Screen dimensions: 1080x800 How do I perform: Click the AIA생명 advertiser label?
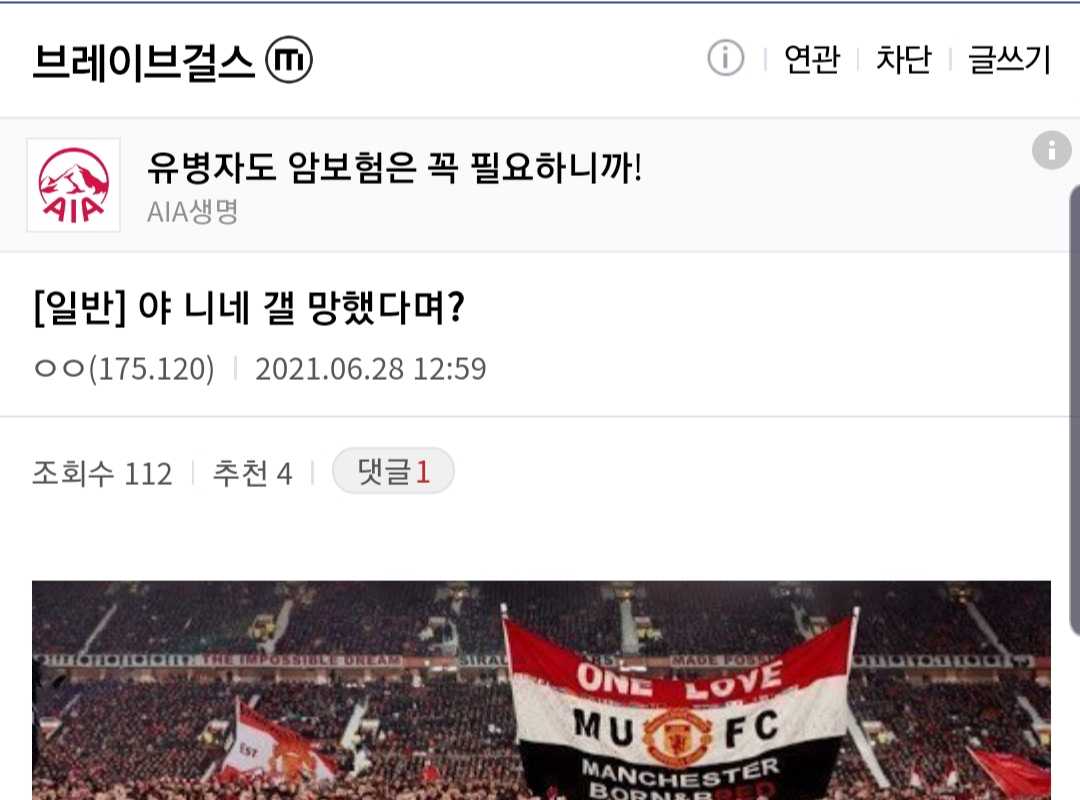[x=192, y=212]
